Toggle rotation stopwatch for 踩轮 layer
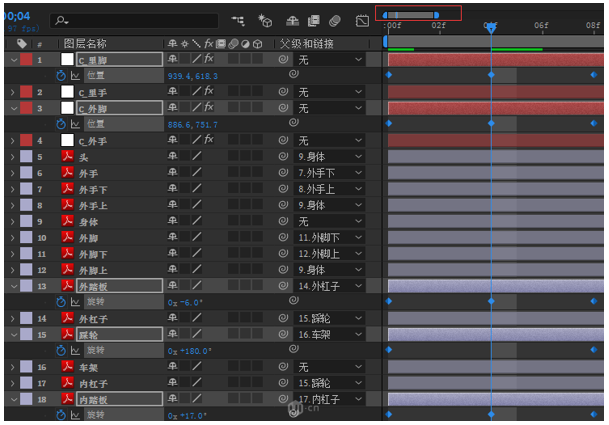The width and height of the screenshot is (609, 425). coord(61,351)
